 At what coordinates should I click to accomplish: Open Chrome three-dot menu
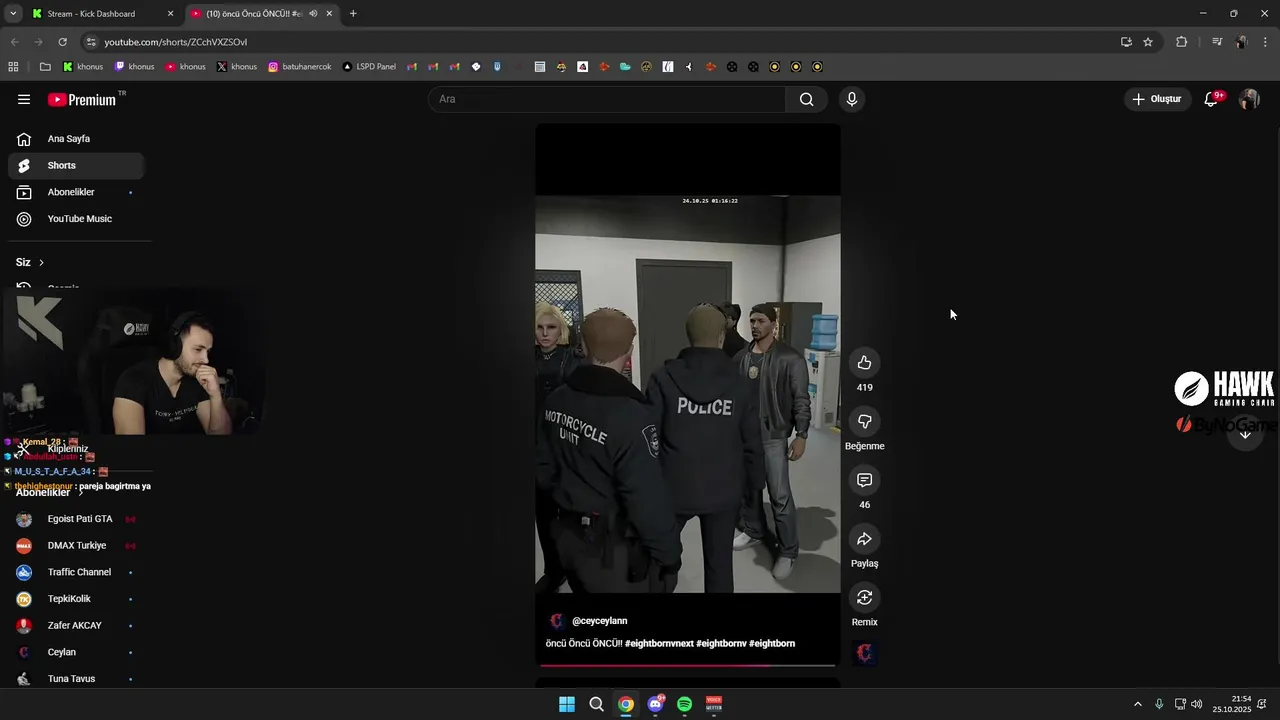coord(1266,42)
